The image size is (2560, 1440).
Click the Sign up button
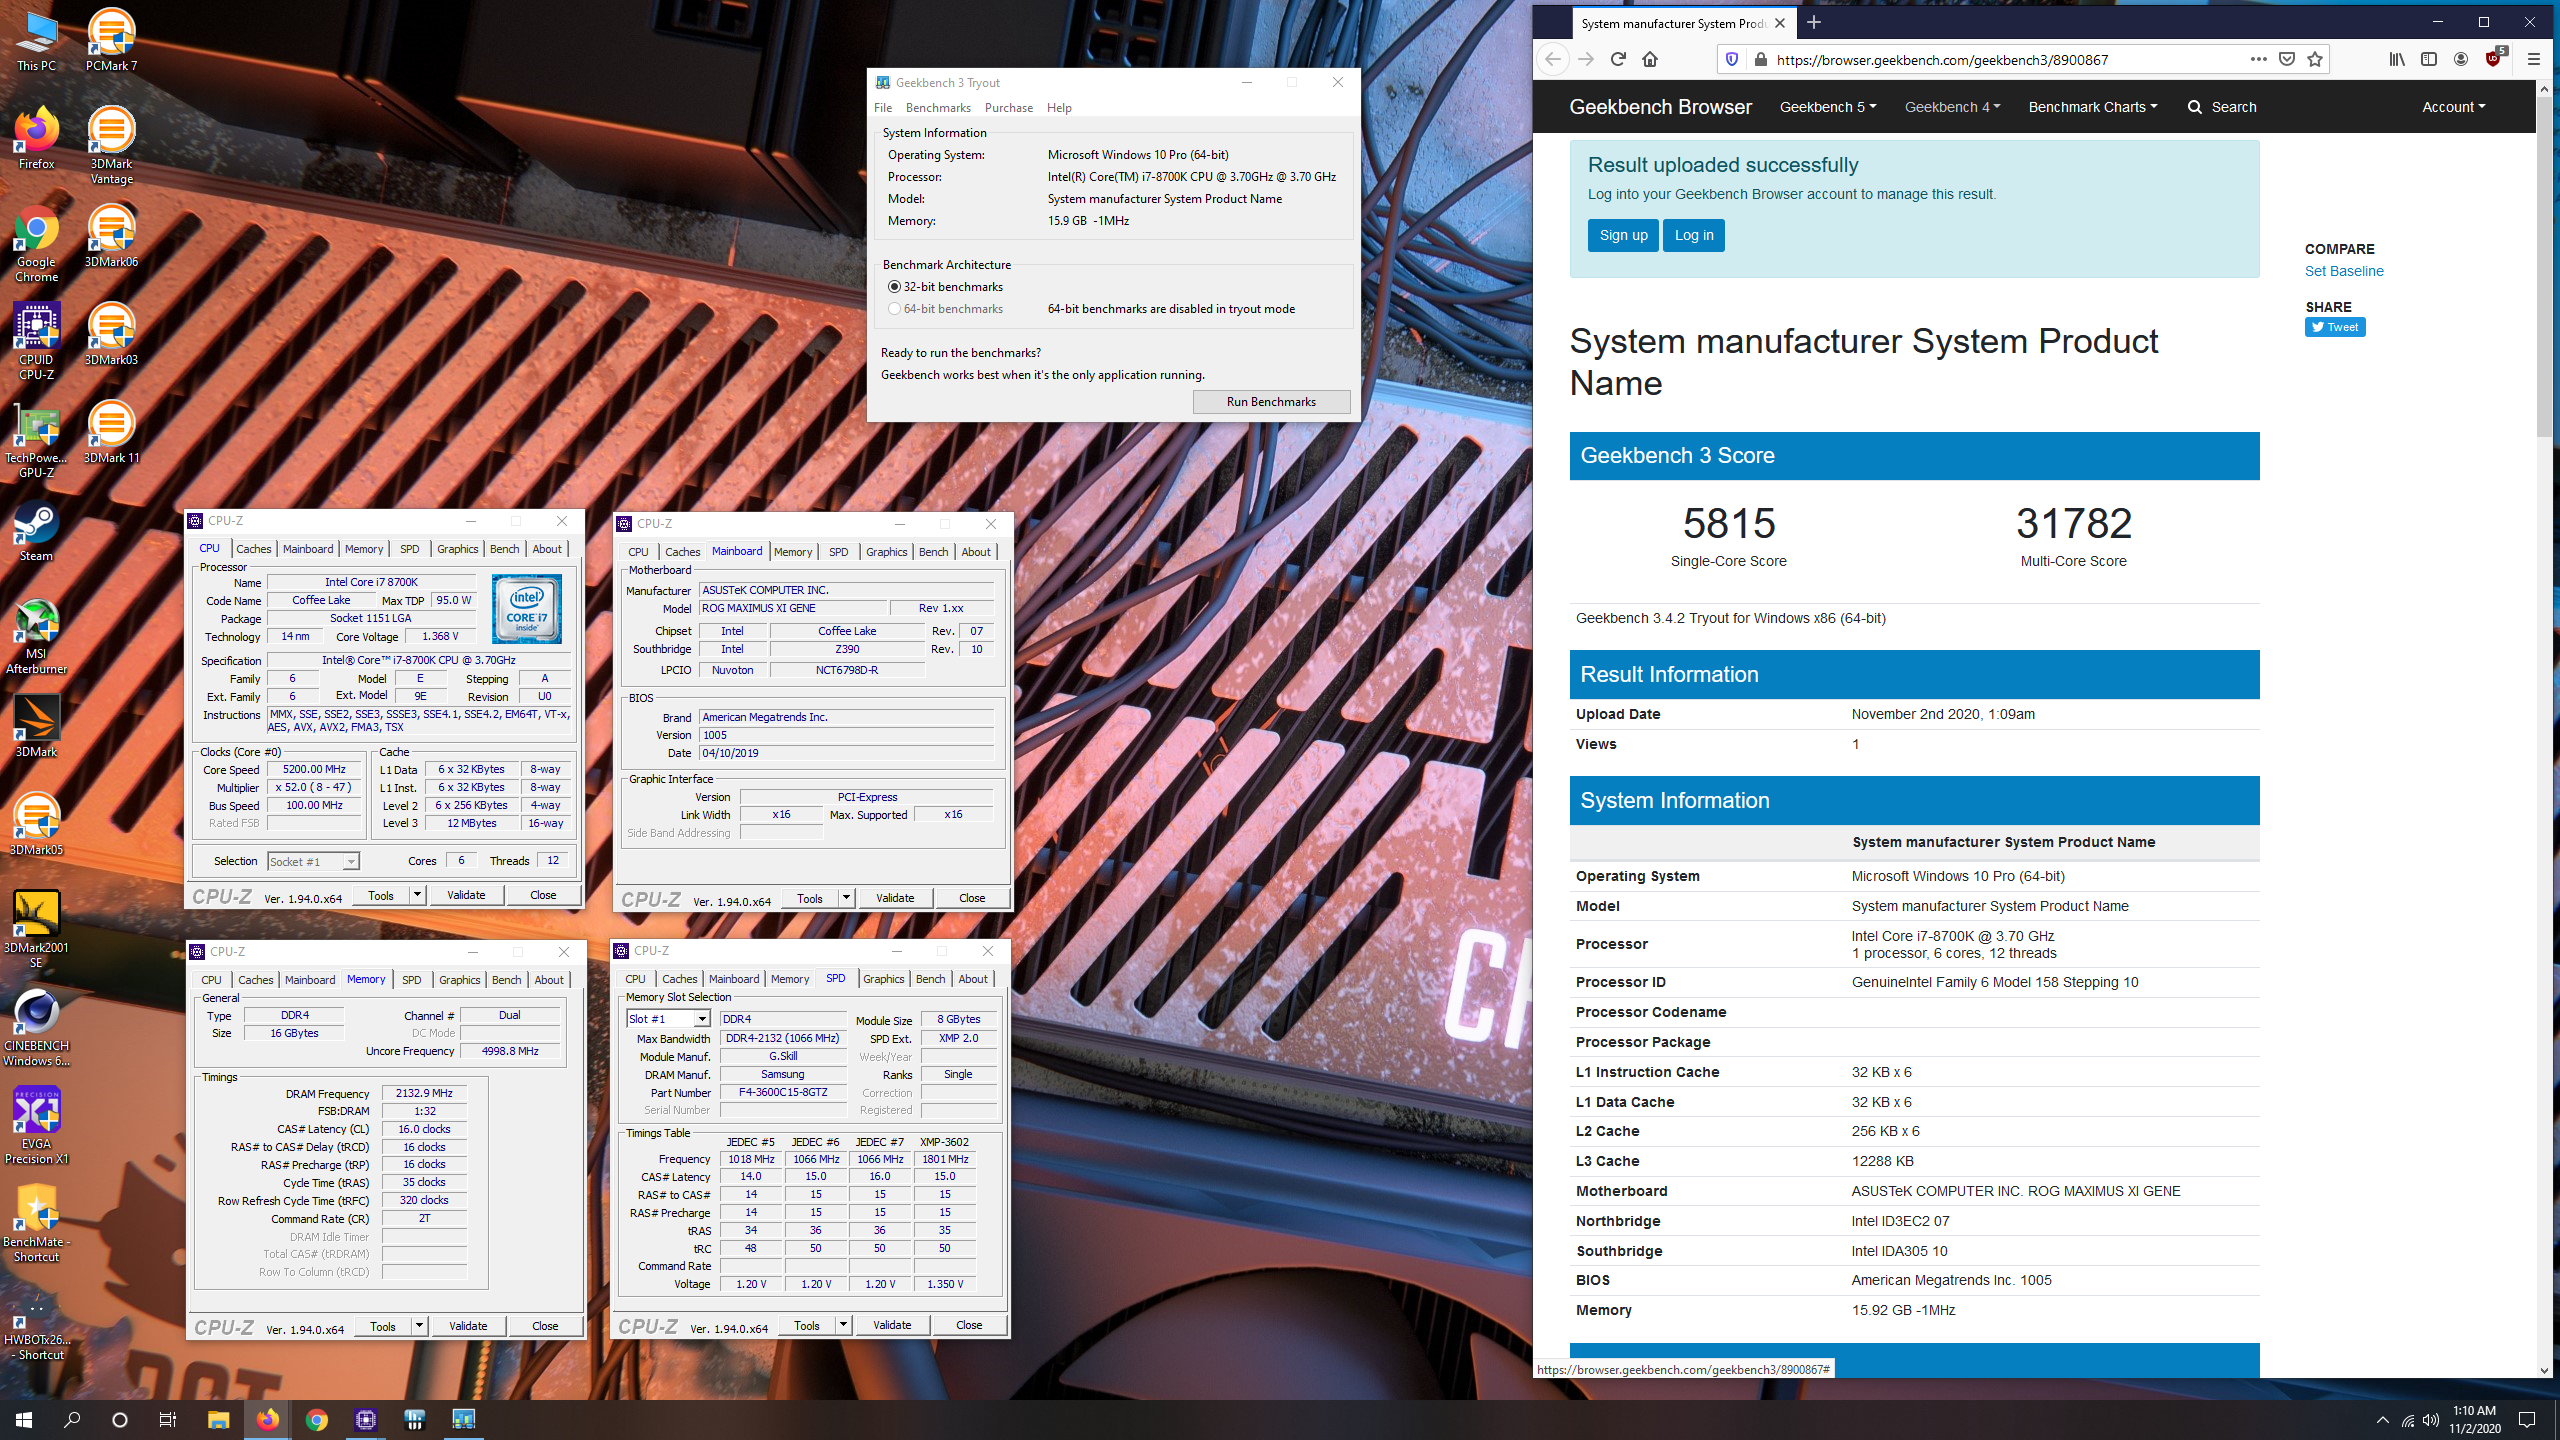(1623, 235)
